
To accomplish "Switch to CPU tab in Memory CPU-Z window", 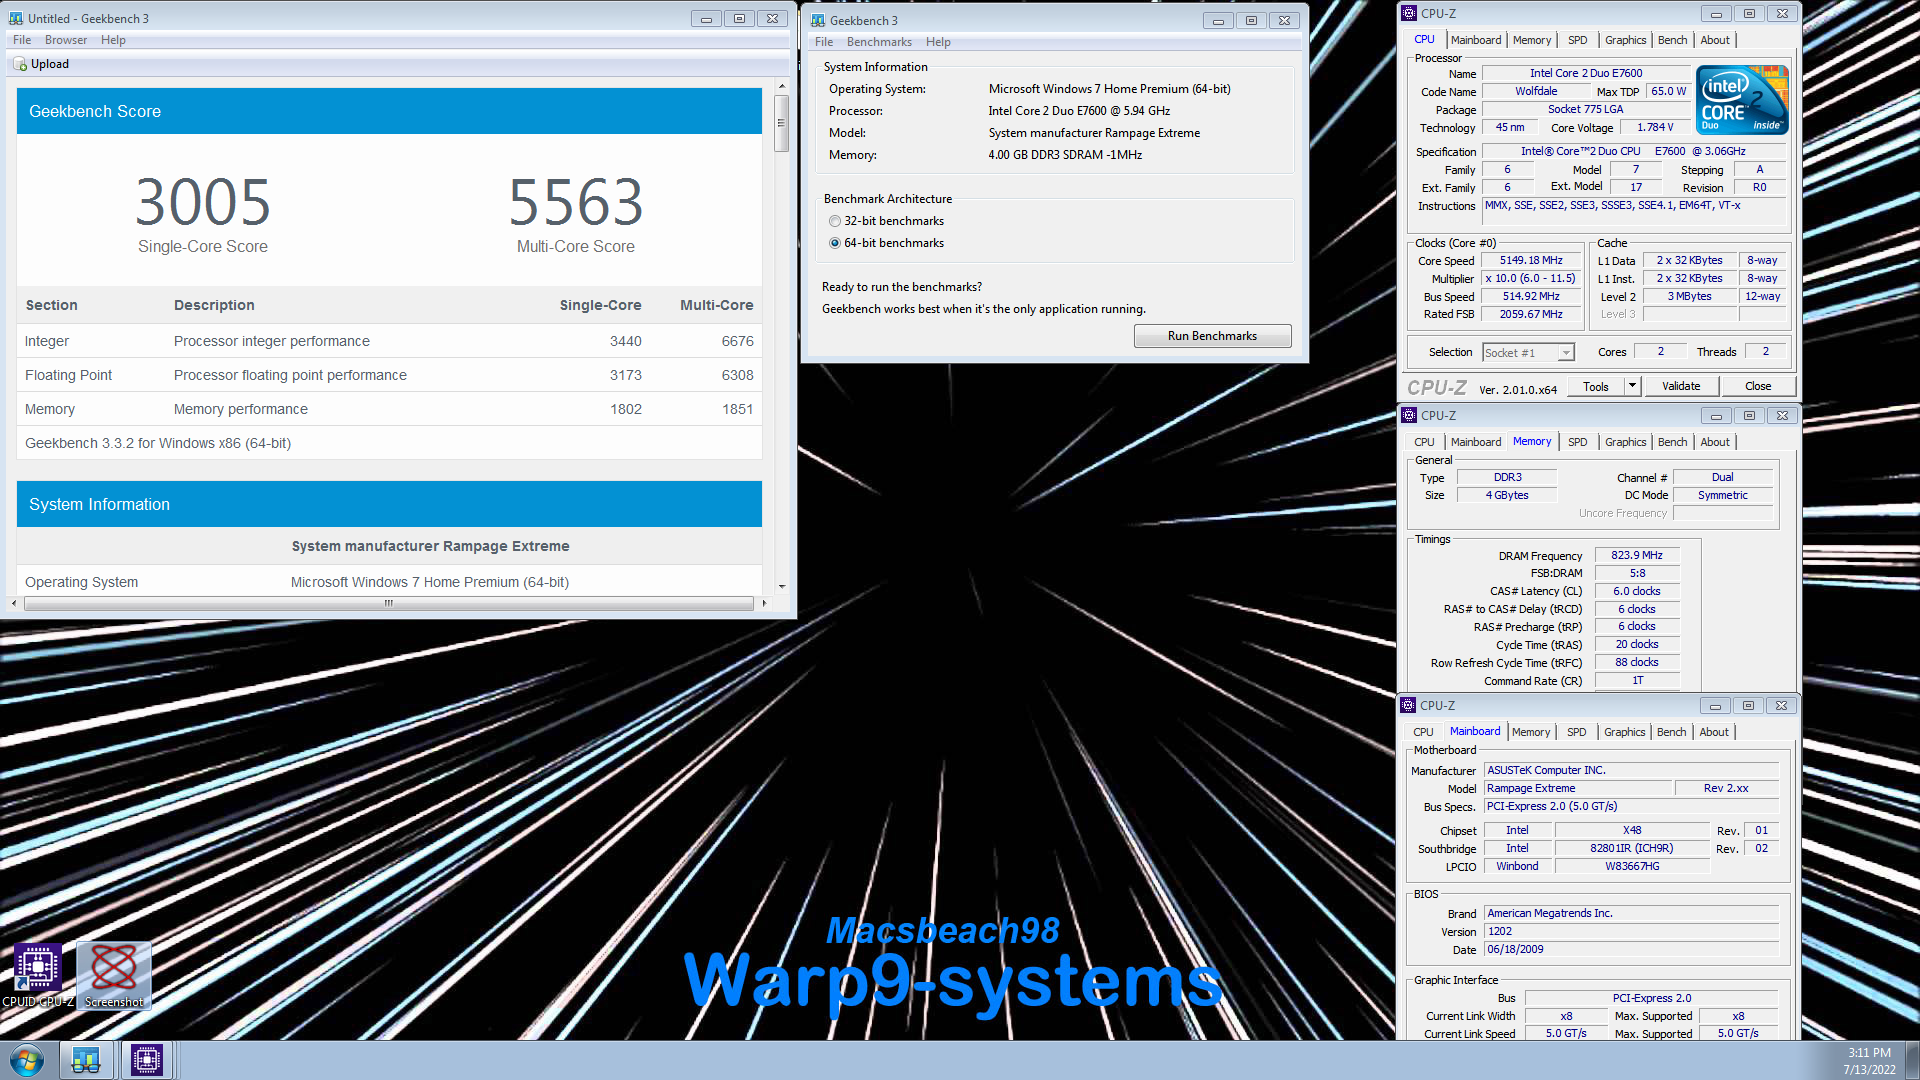I will [x=1424, y=442].
